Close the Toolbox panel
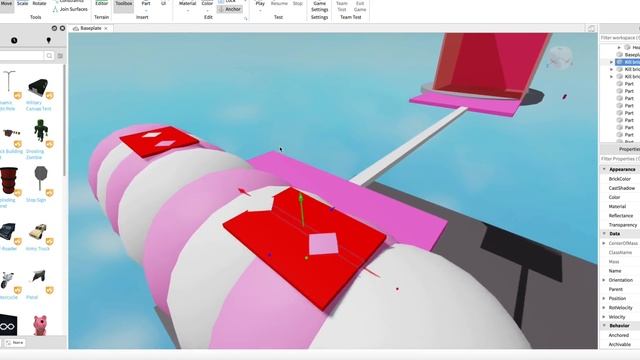The height and width of the screenshot is (360, 640). pos(62,28)
